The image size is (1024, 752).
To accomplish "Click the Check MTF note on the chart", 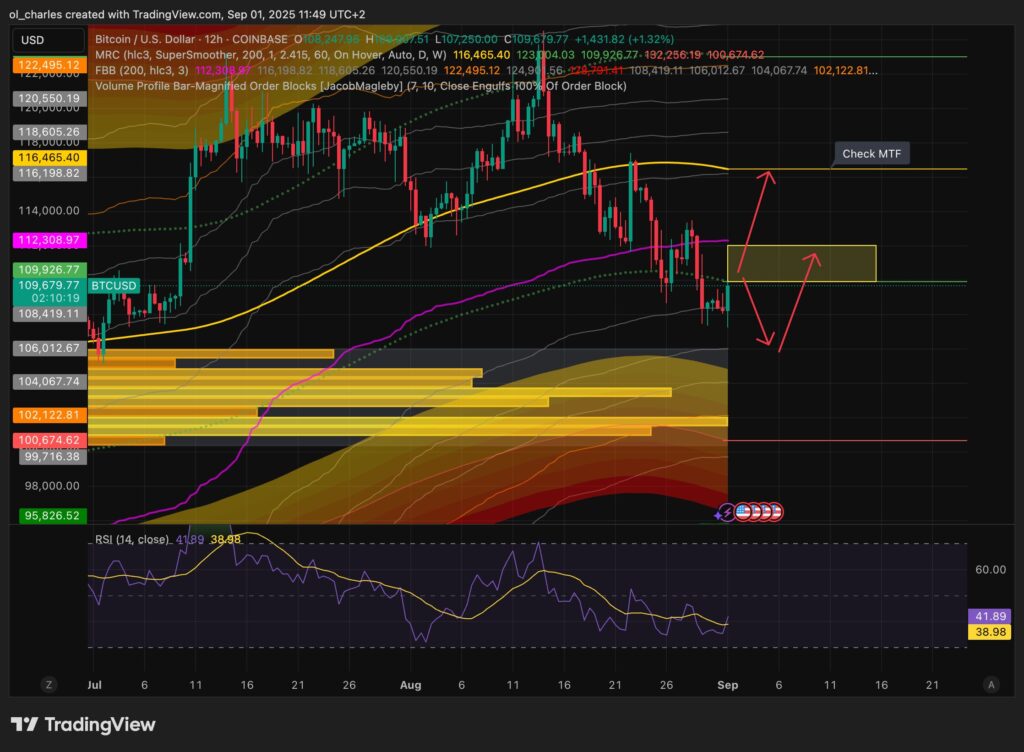I will [x=872, y=153].
